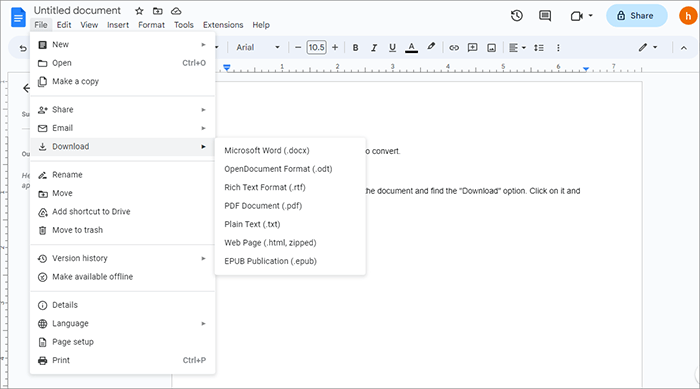Open the Tools menu
This screenshot has width=700, height=389.
click(x=183, y=25)
